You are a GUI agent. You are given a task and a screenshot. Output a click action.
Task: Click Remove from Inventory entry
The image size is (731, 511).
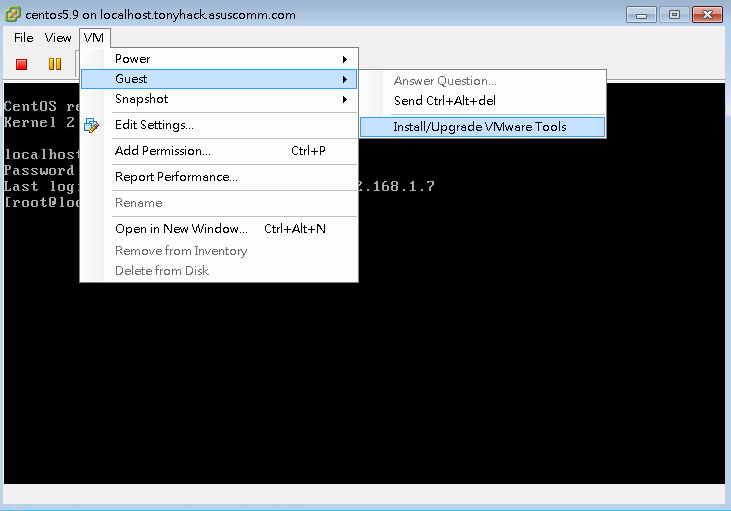click(219, 251)
